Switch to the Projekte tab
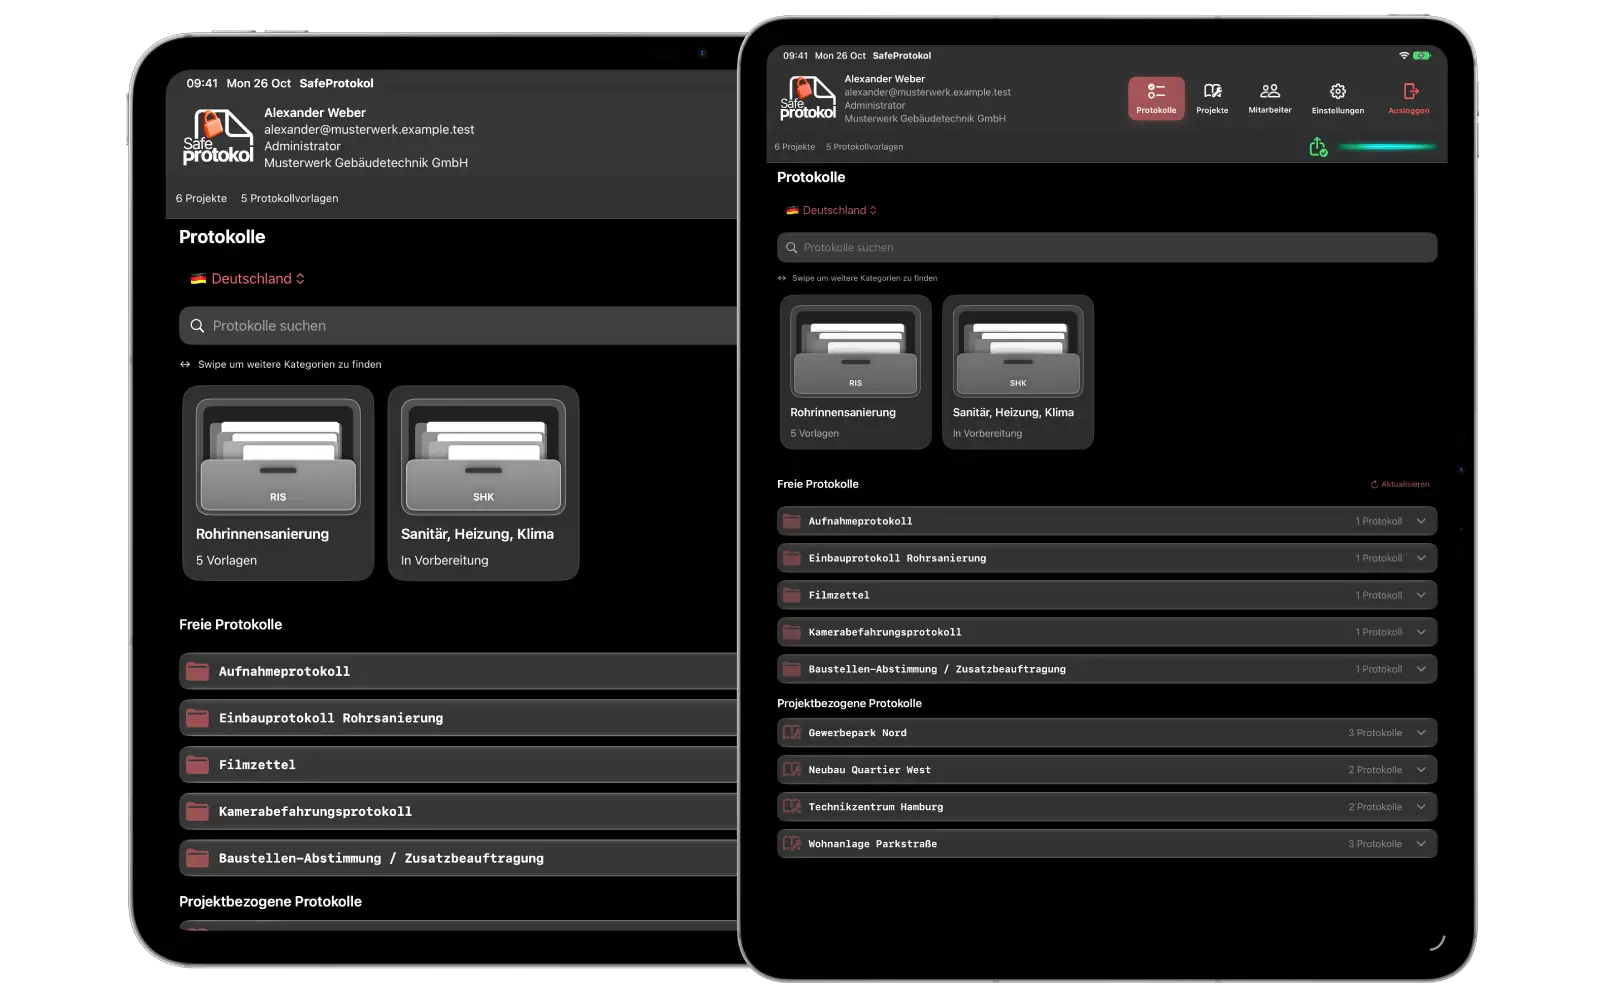 click(x=1212, y=98)
